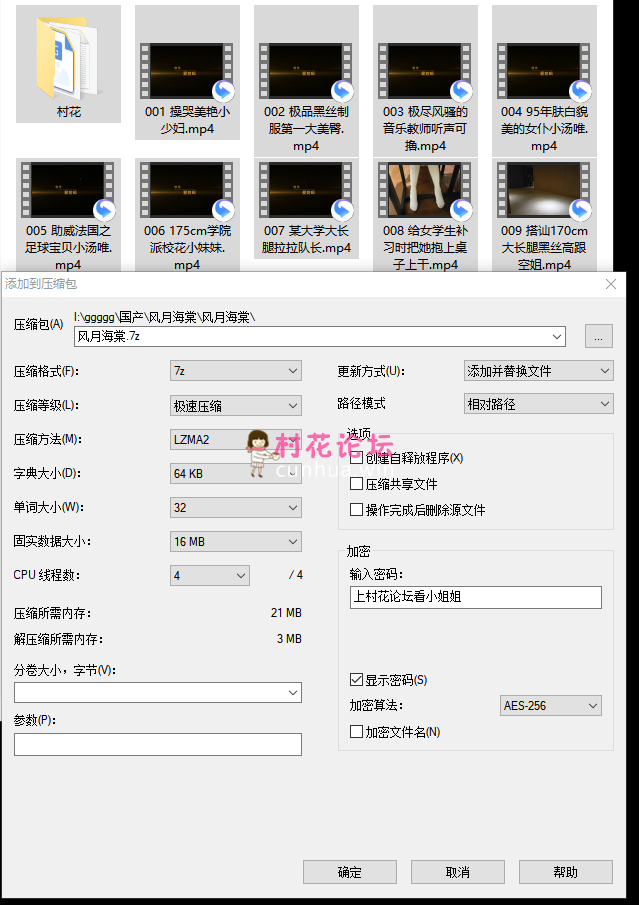Click into the 输入密码 text field
The width and height of the screenshot is (639, 905).
[476, 597]
